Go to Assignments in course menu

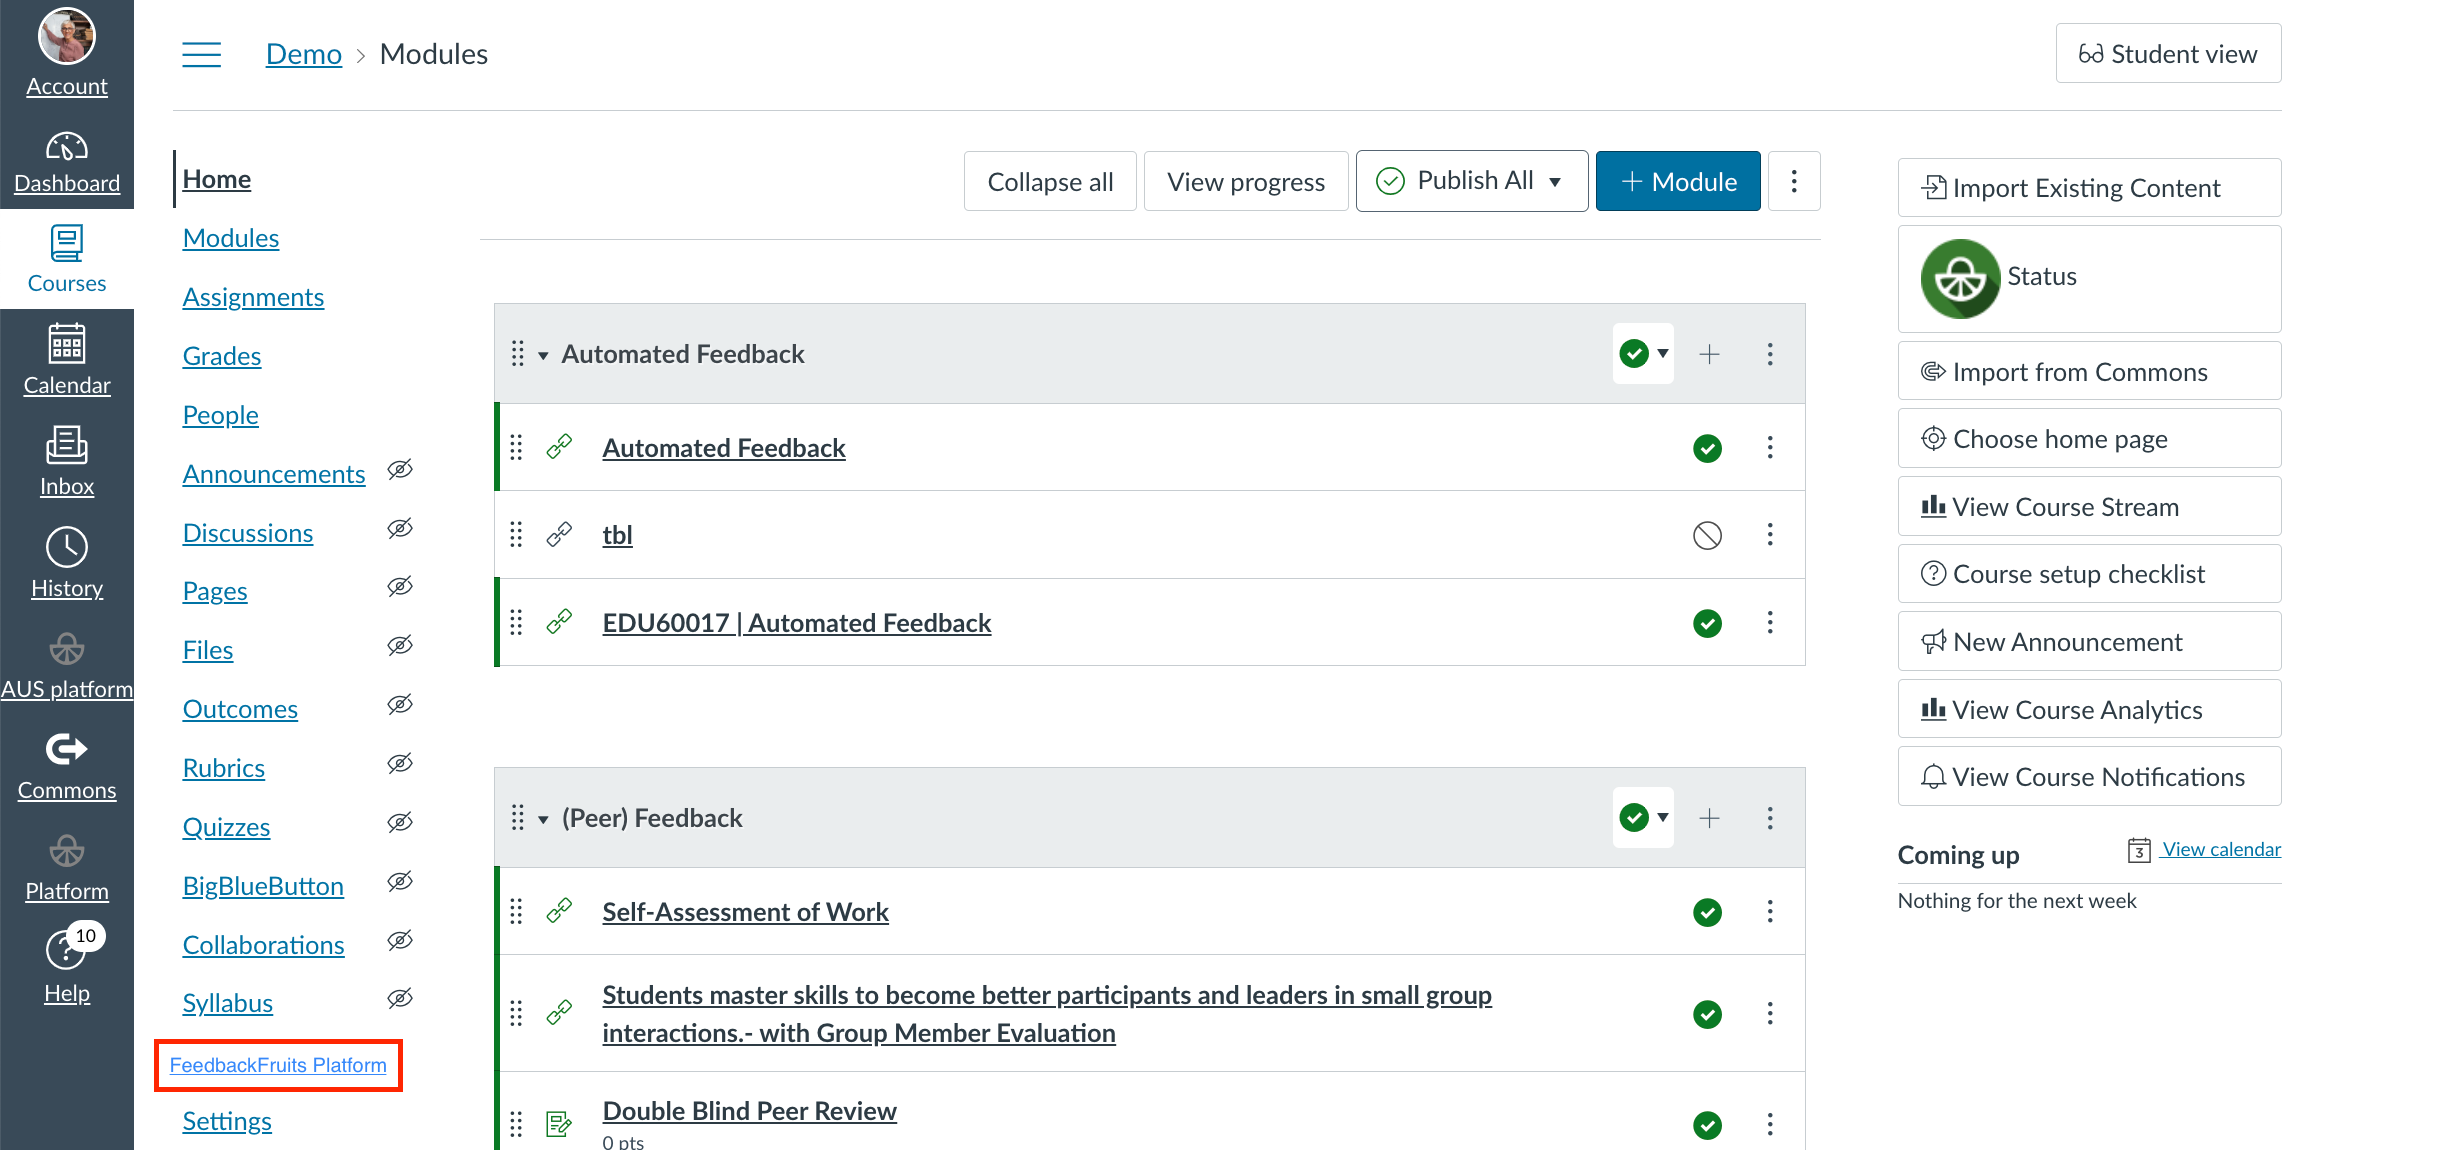(253, 297)
